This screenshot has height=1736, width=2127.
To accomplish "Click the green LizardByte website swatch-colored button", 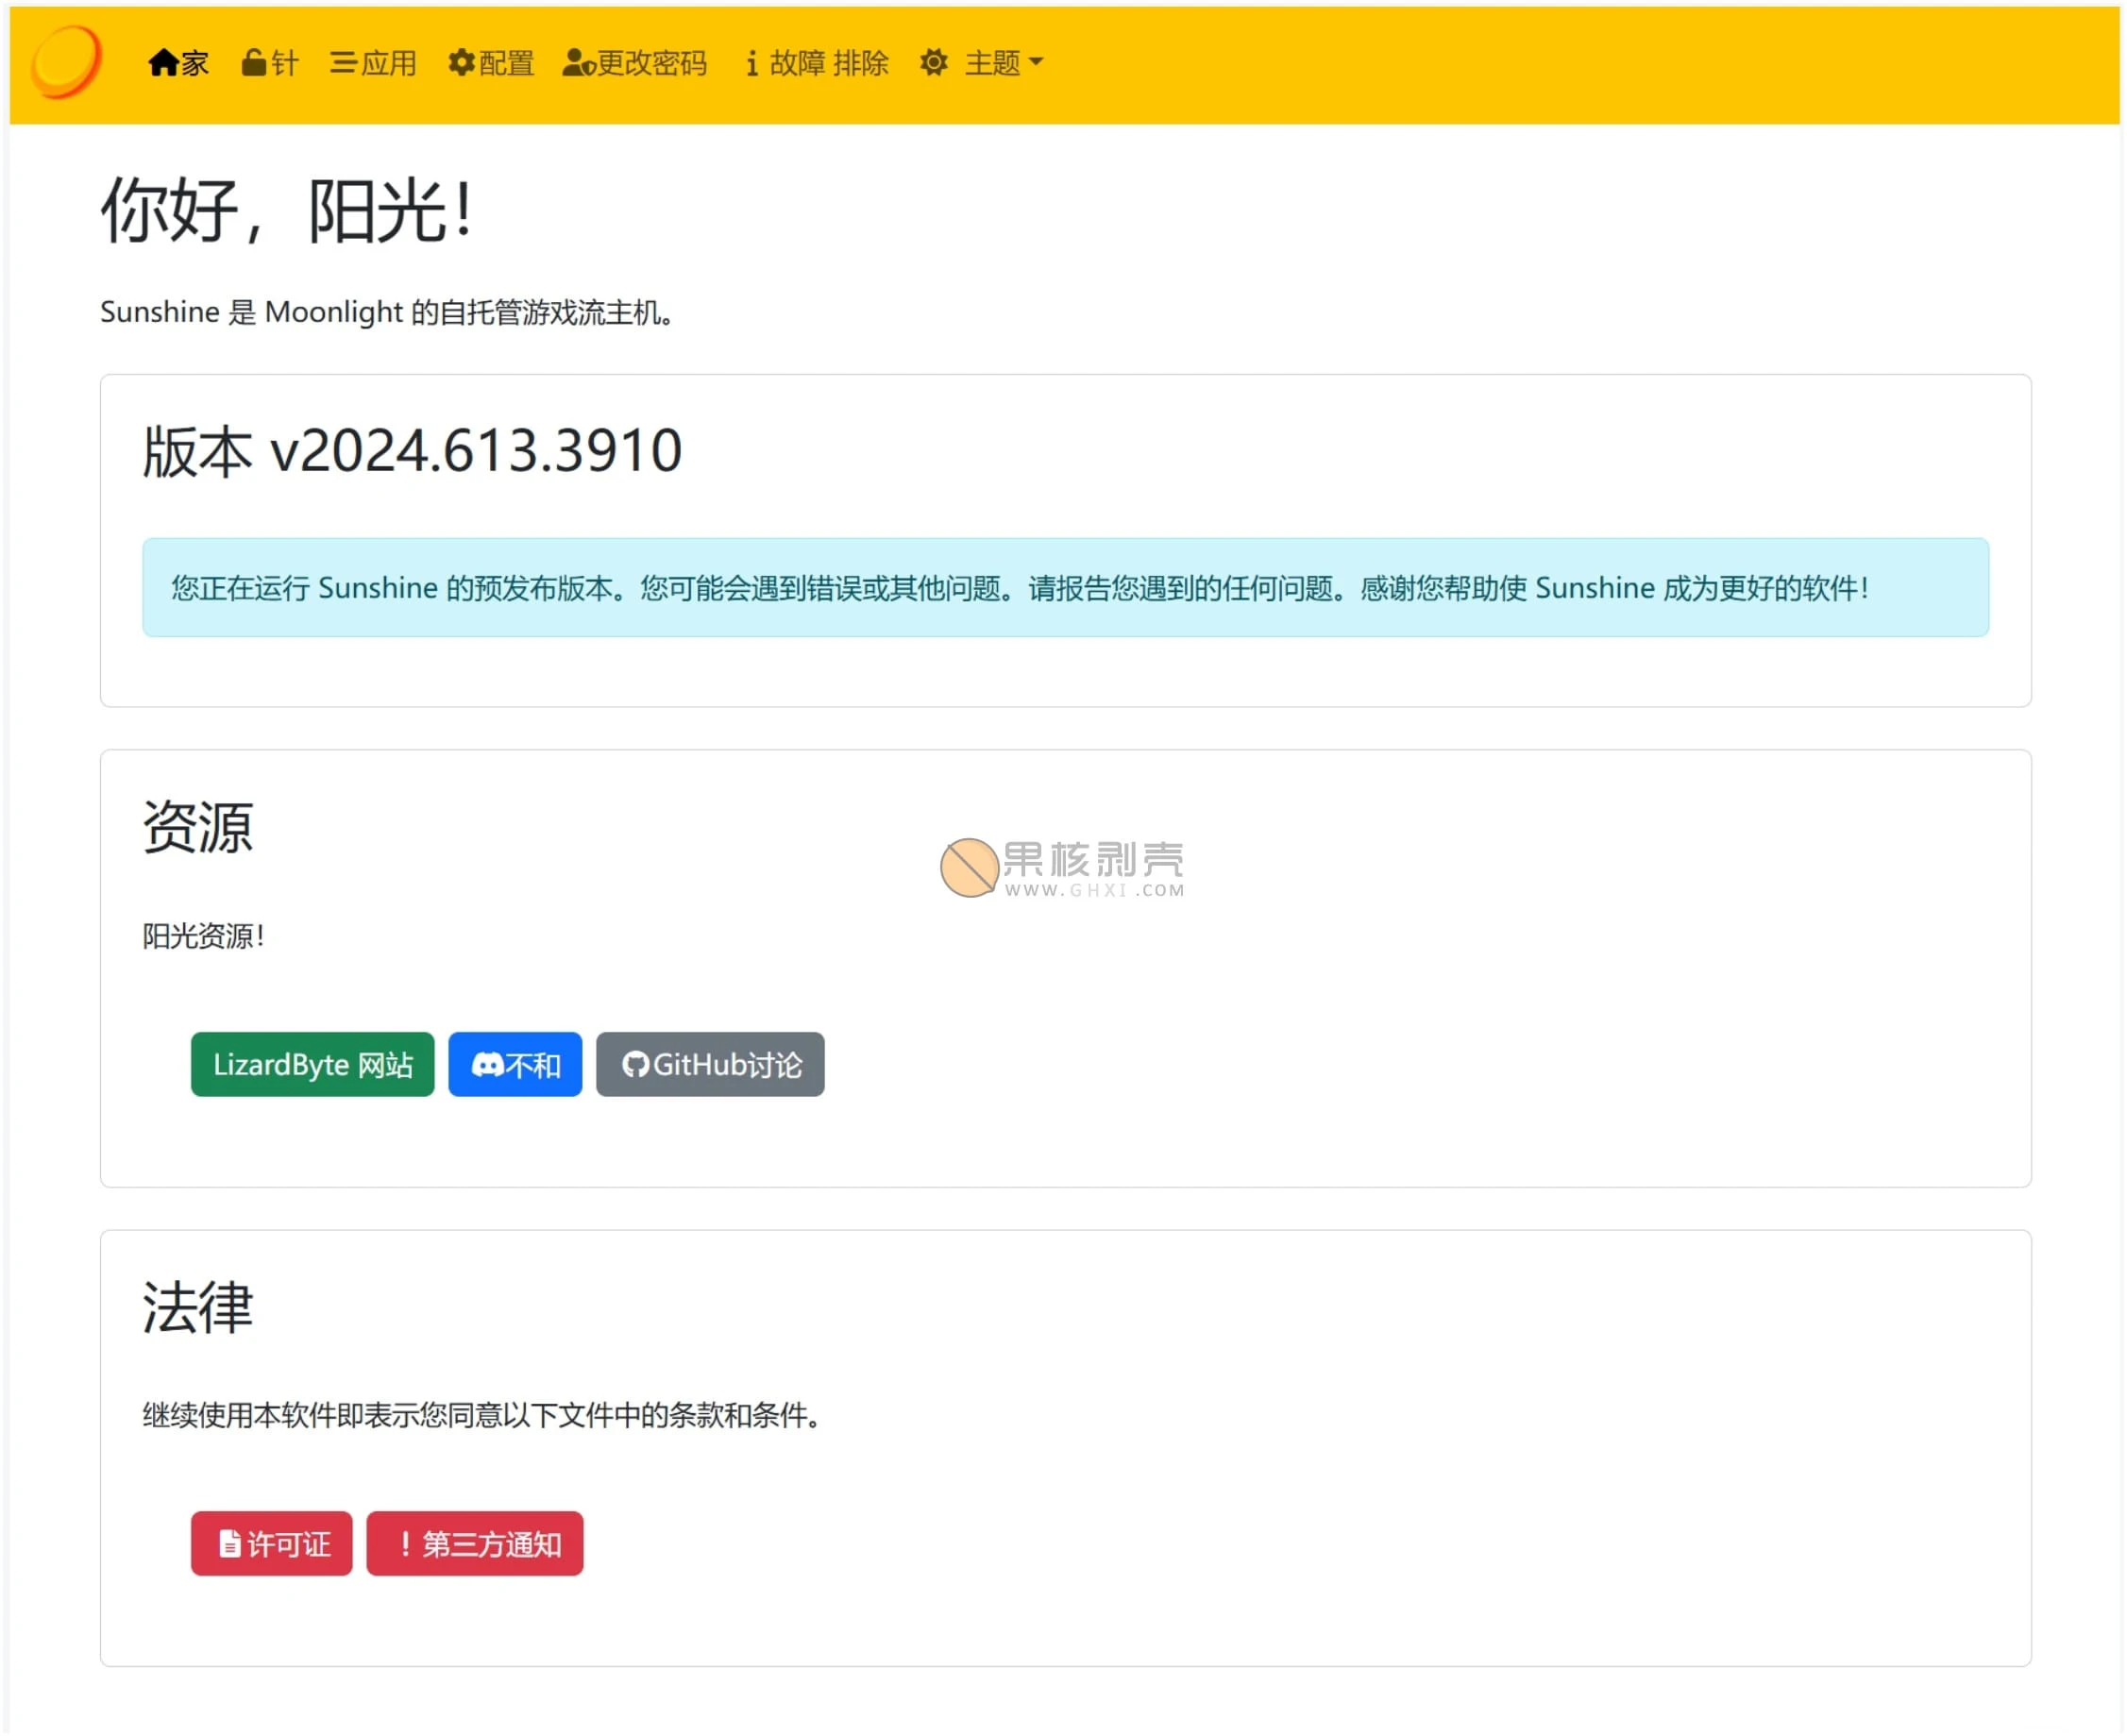I will [312, 1064].
